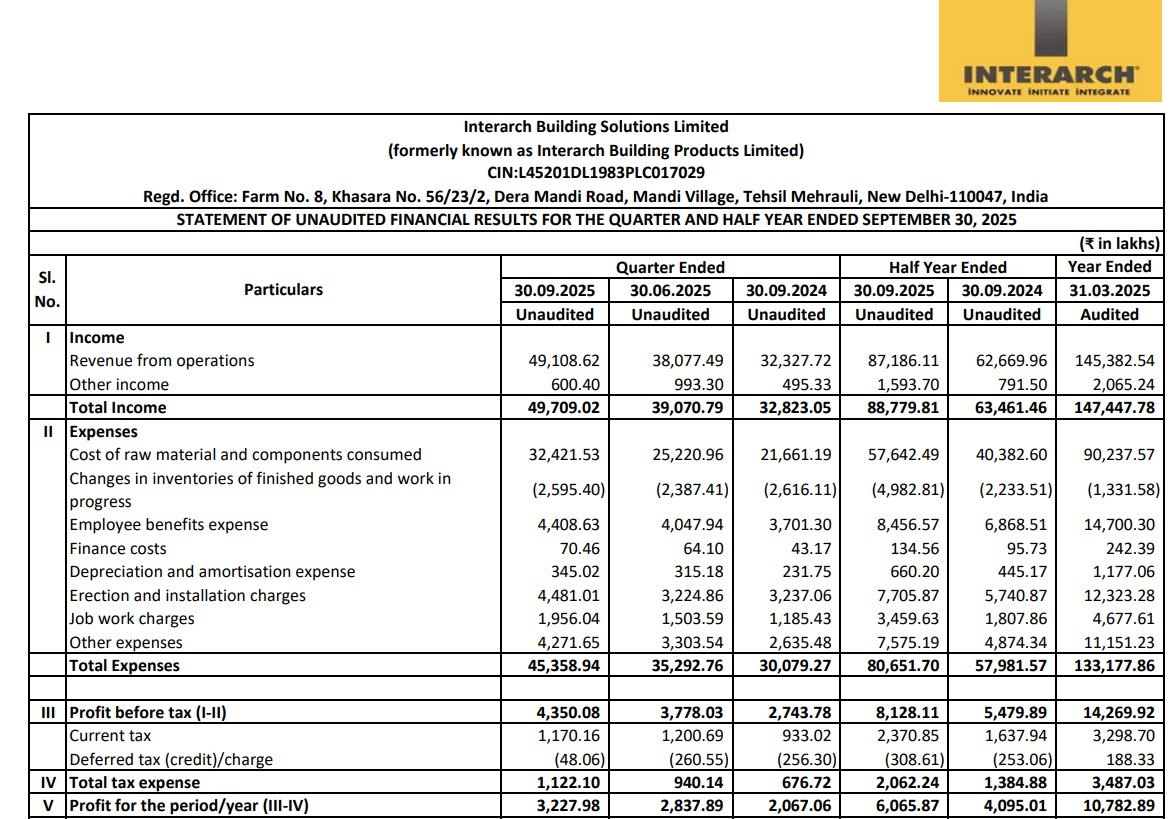Click profit for year value 10,782.89
The width and height of the screenshot is (1176, 819).
coord(1119,806)
